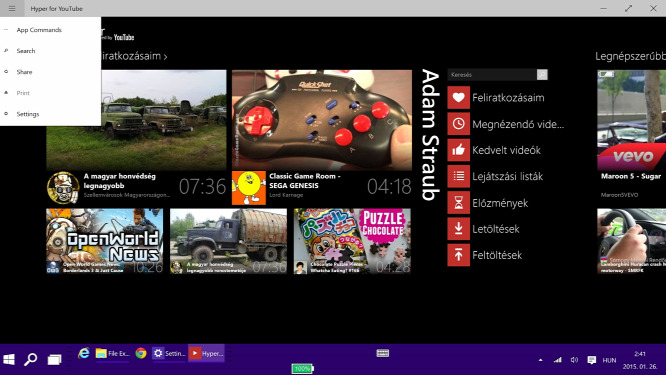Play the SEGA Genesis controller video thumbnail
Screen dimensions: 666x375
322,120
